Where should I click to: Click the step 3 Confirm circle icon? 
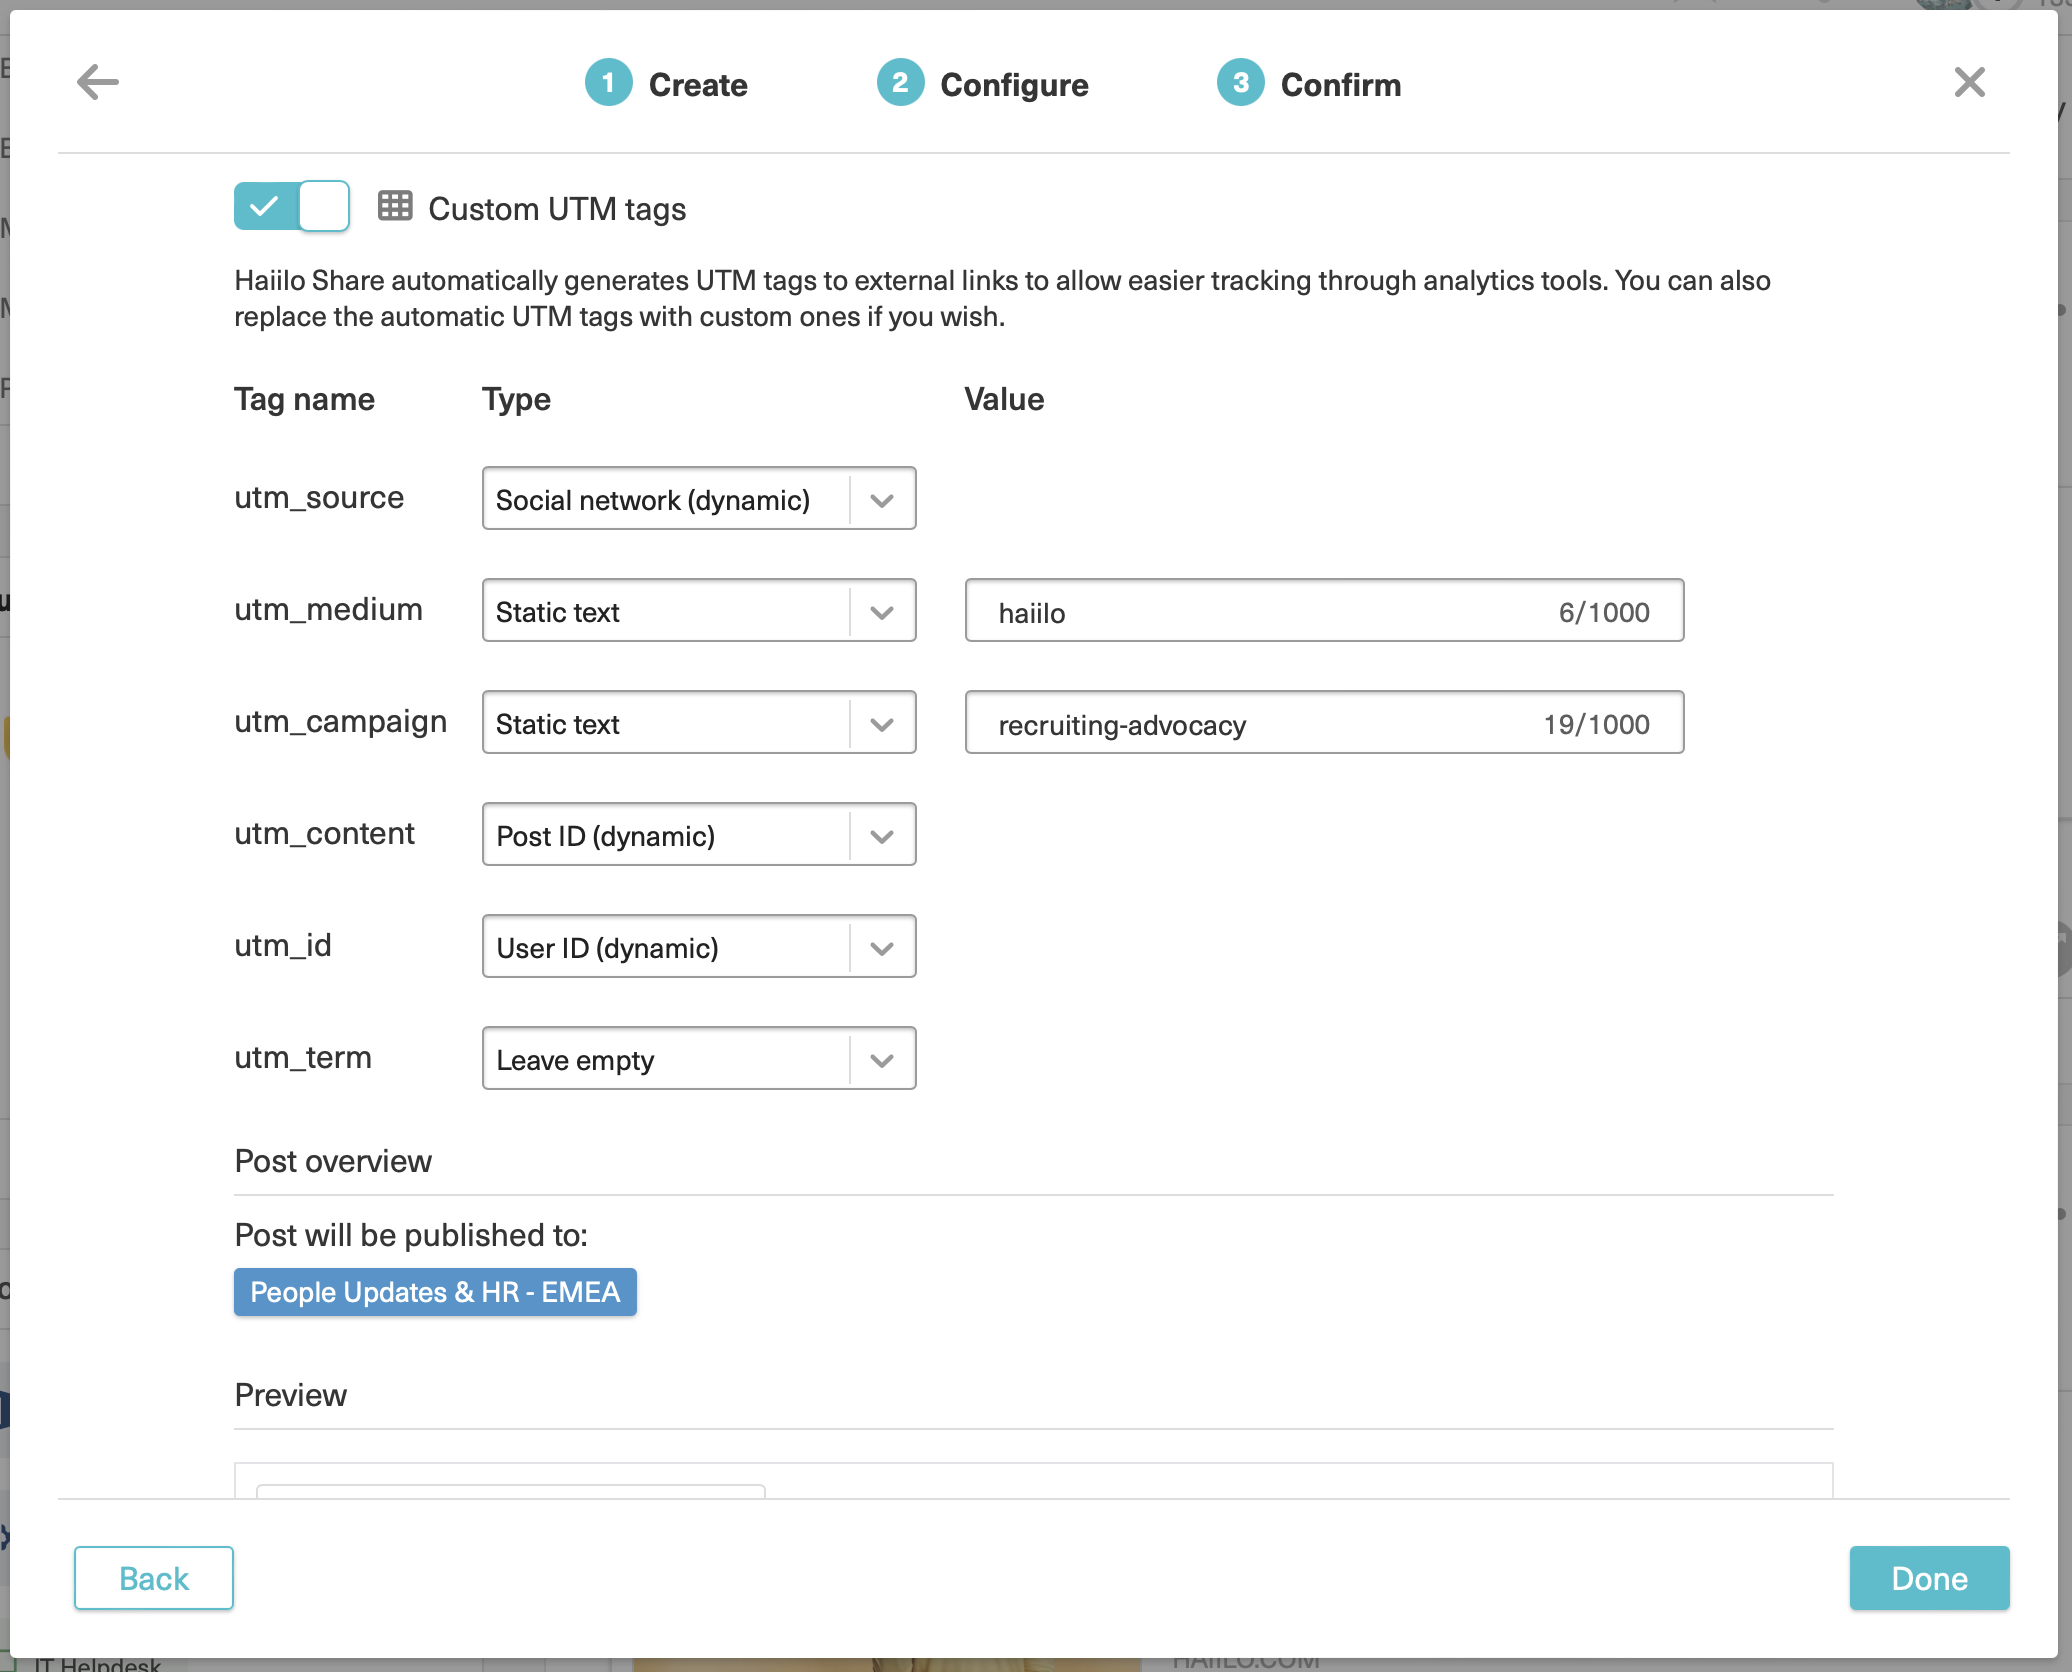1240,83
